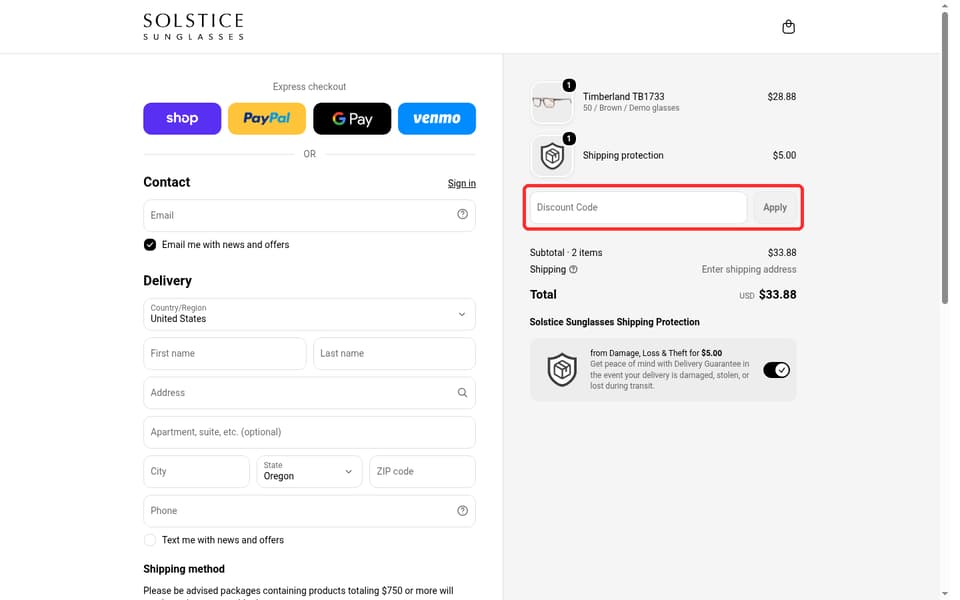Click the Discount Code input field
This screenshot has width=960, height=600.
(x=638, y=208)
